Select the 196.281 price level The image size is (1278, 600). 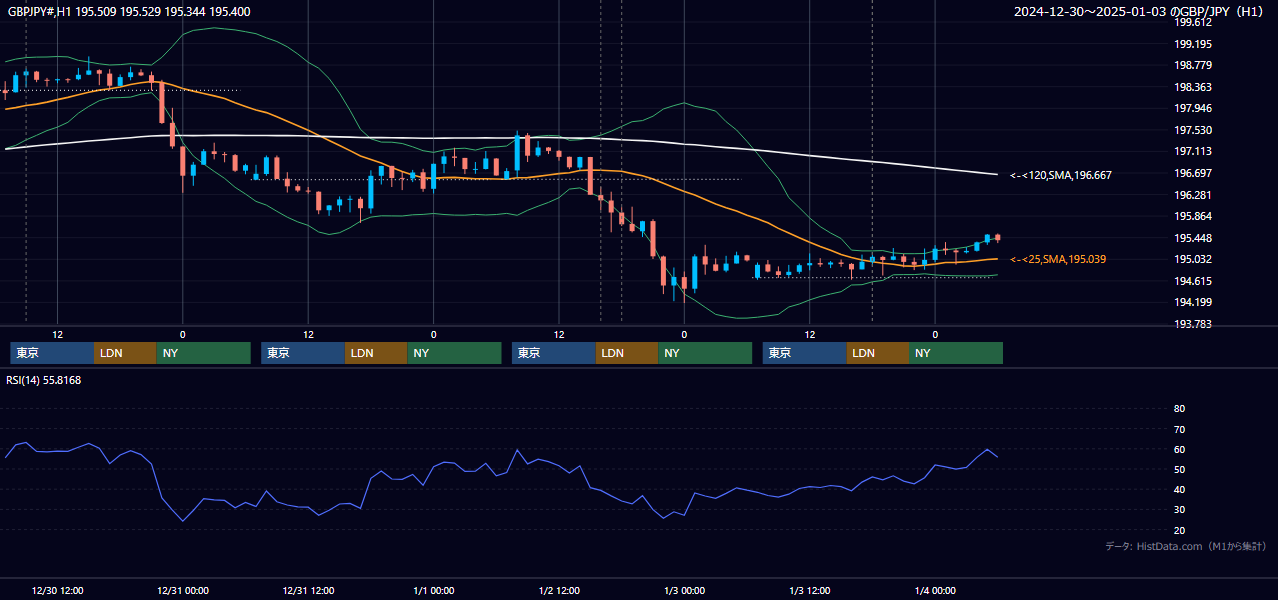pyautogui.click(x=1193, y=195)
